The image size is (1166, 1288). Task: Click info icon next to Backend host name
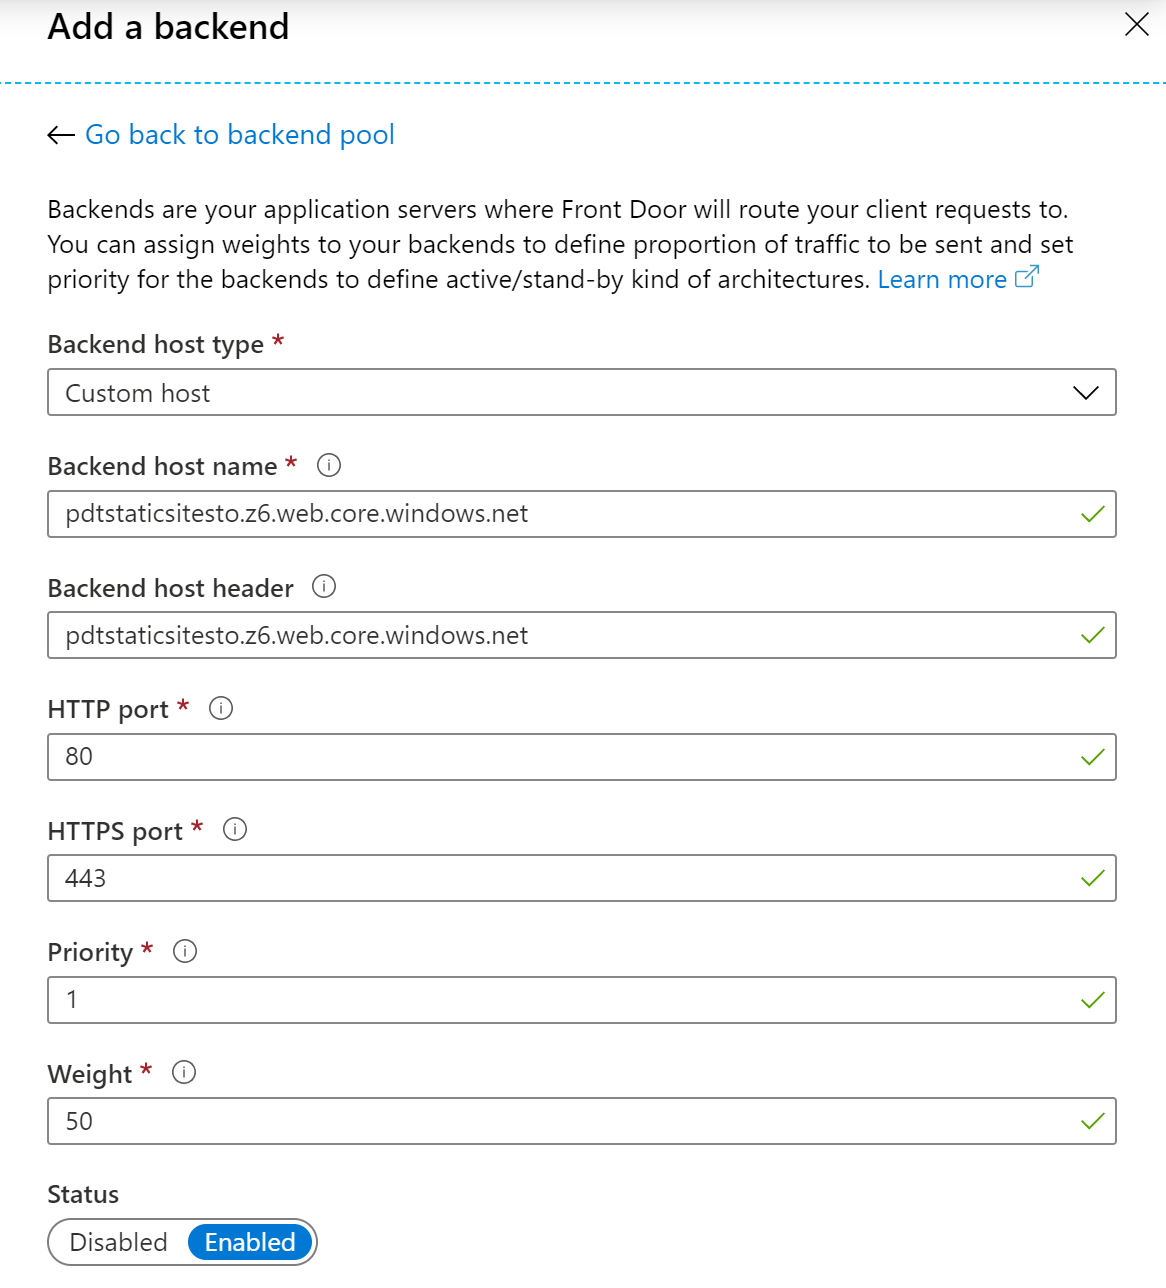tap(329, 465)
